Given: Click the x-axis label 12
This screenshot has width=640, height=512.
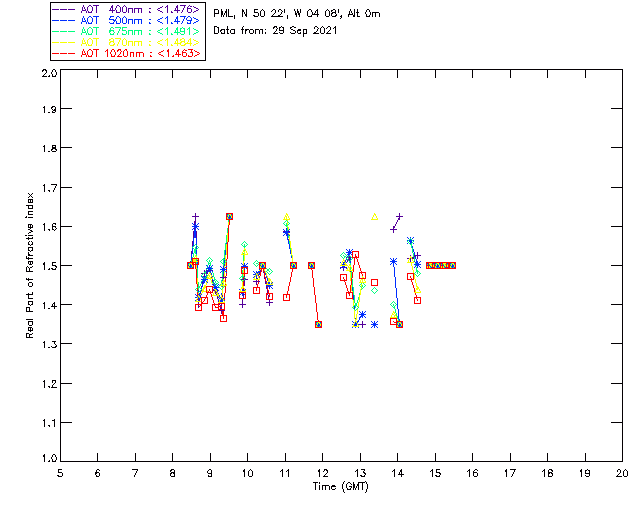Looking at the screenshot, I should 322,473.
